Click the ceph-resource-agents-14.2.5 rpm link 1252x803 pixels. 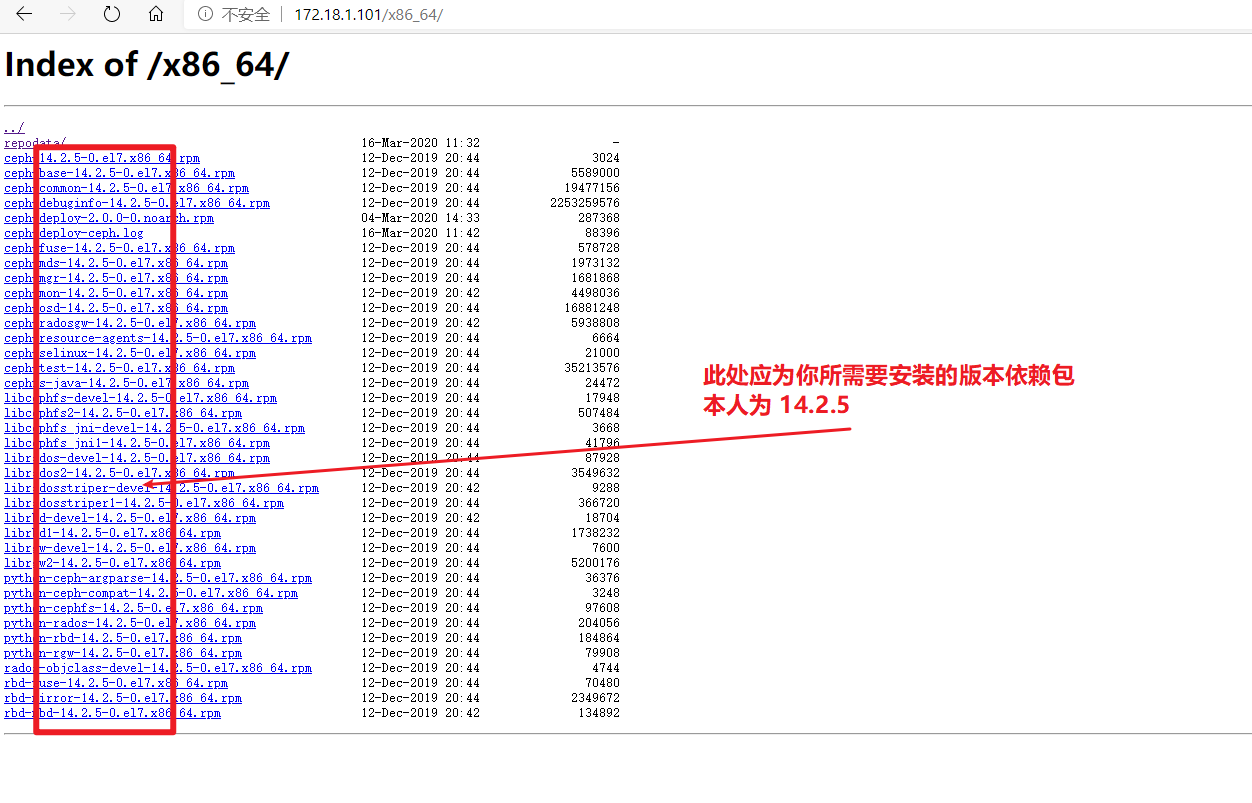[x=157, y=338]
